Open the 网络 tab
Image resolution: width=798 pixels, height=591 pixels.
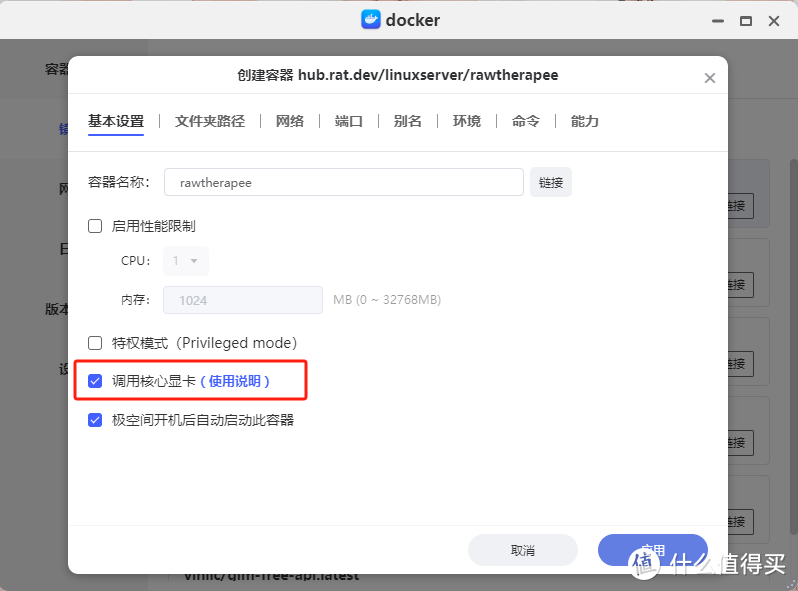click(290, 121)
